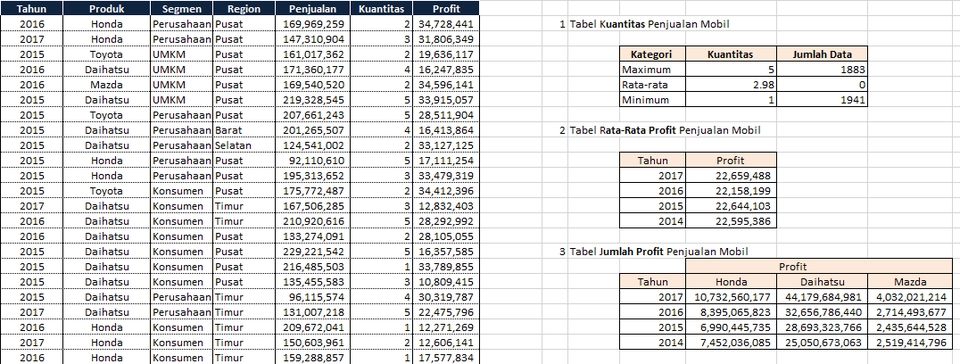Image resolution: width=960 pixels, height=364 pixels.
Task: Click sales cell 159,288,857
Action: pyautogui.click(x=313, y=358)
